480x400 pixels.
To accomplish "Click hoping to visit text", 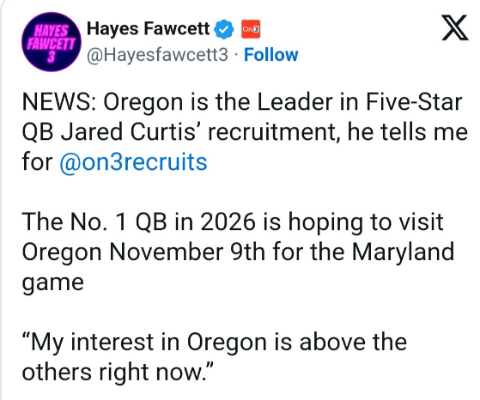I will (366, 223).
